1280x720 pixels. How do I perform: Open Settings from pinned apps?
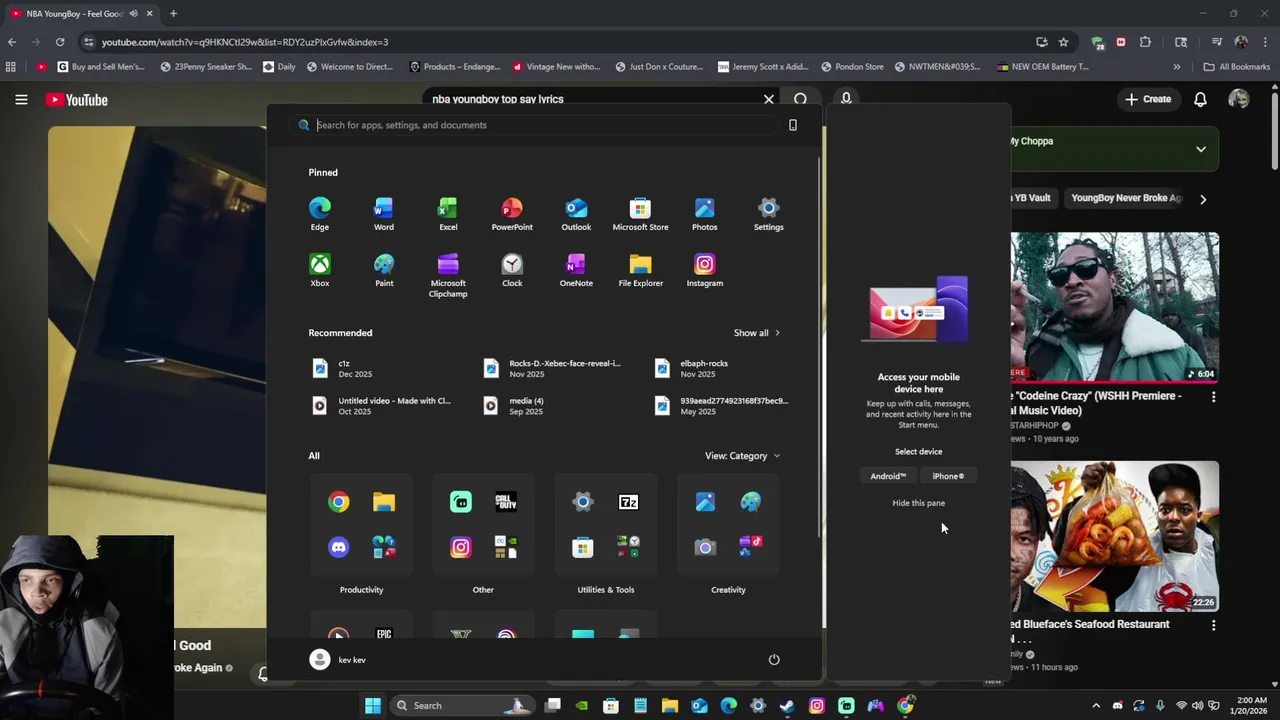[768, 213]
